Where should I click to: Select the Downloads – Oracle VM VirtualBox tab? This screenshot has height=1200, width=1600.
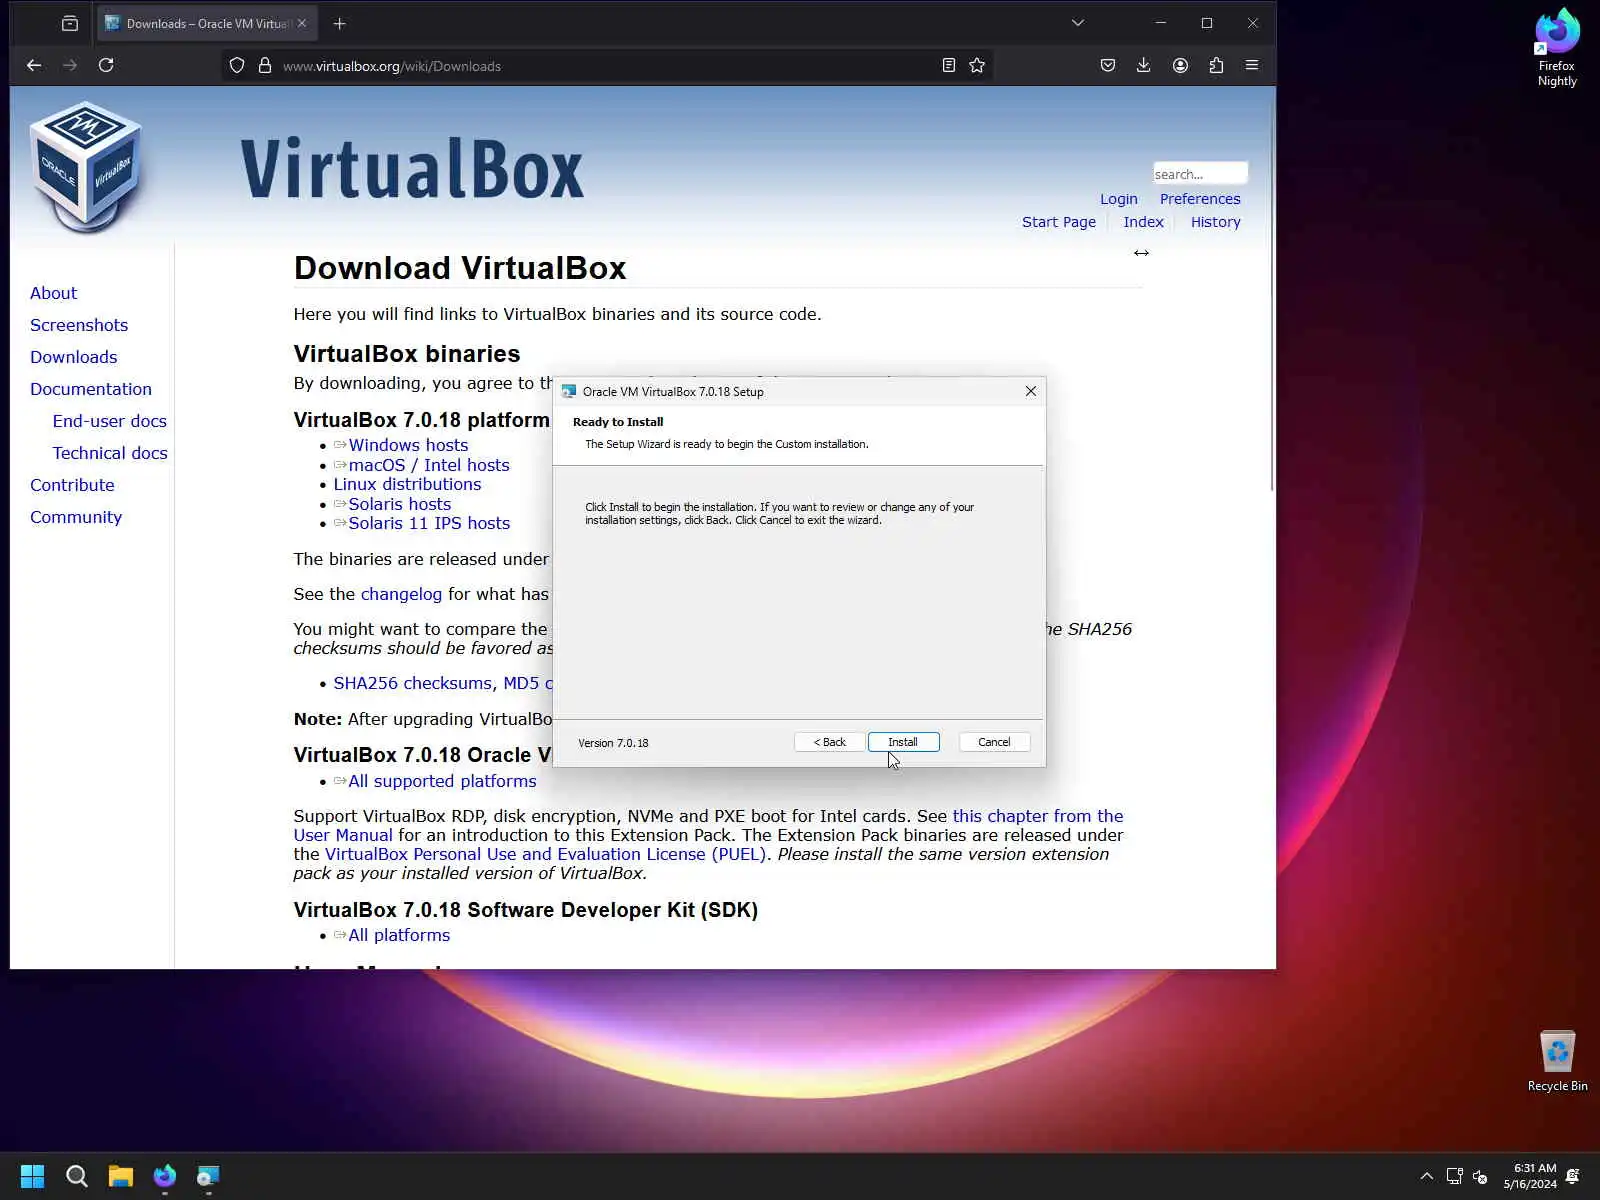click(x=207, y=23)
